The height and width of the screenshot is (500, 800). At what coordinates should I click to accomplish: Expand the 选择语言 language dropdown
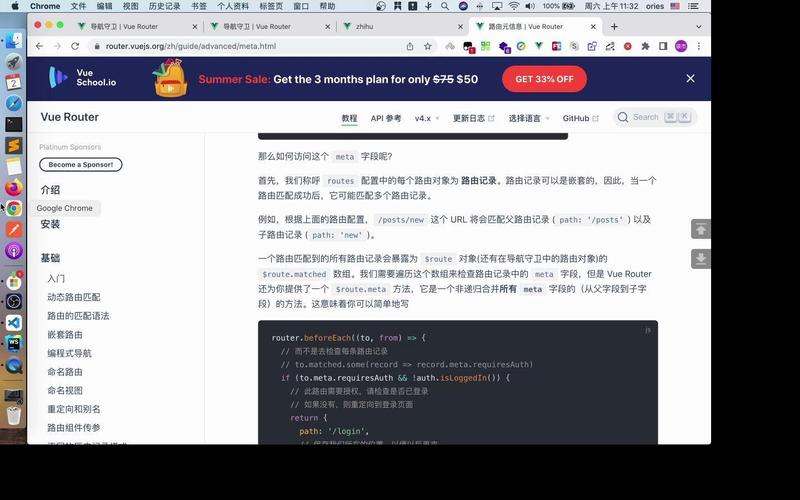(529, 118)
